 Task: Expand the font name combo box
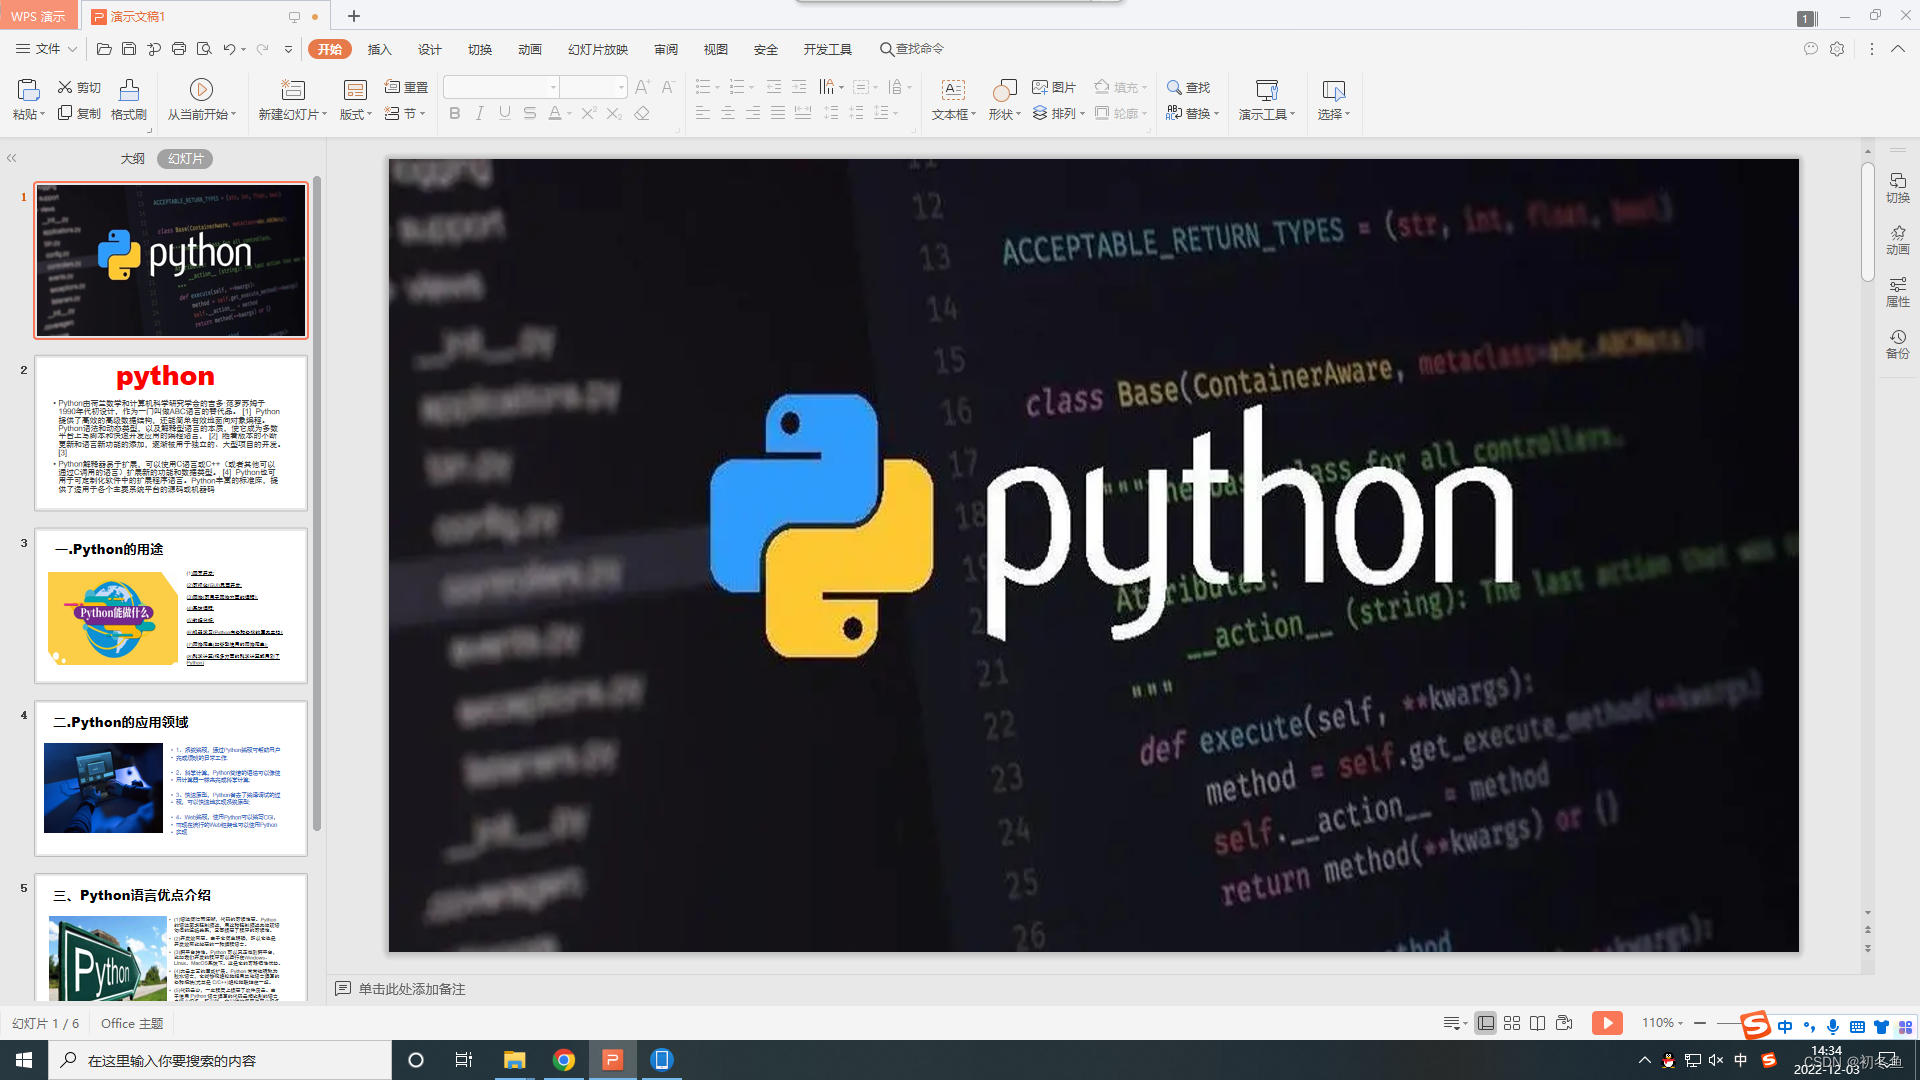tap(553, 88)
